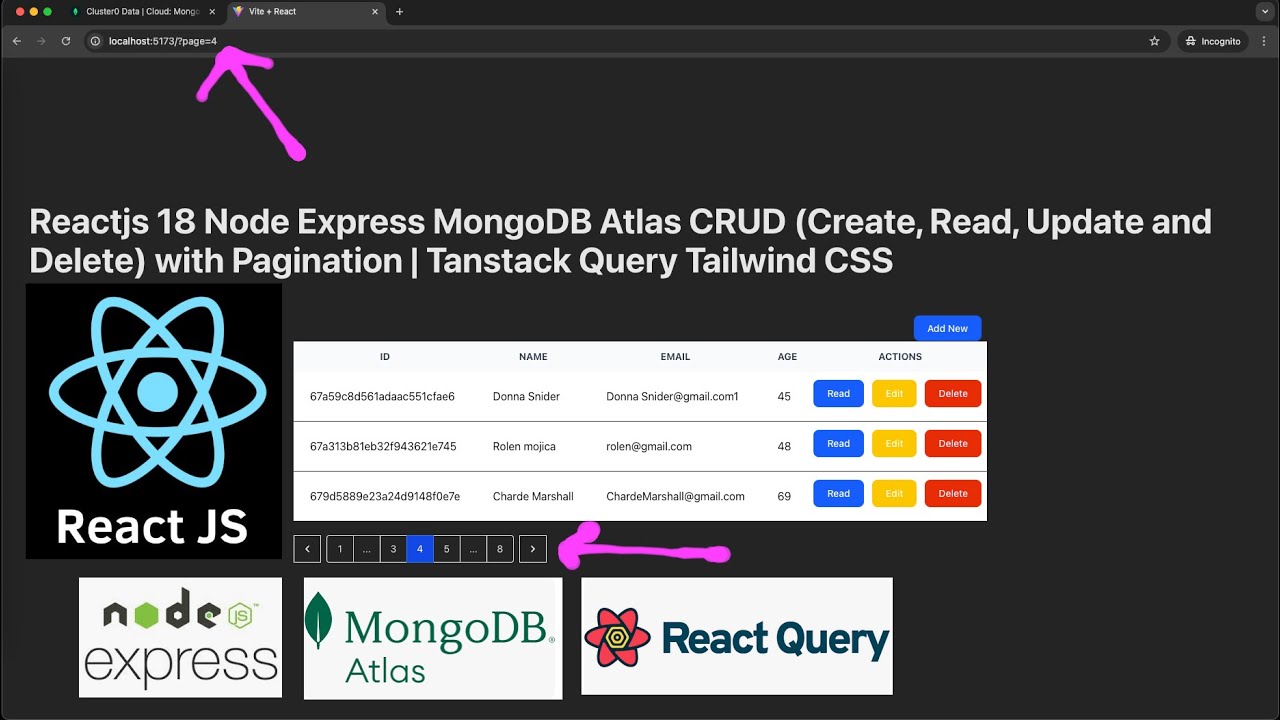The image size is (1280, 720).
Task: Reload the page with the refresh icon
Action: pos(66,41)
